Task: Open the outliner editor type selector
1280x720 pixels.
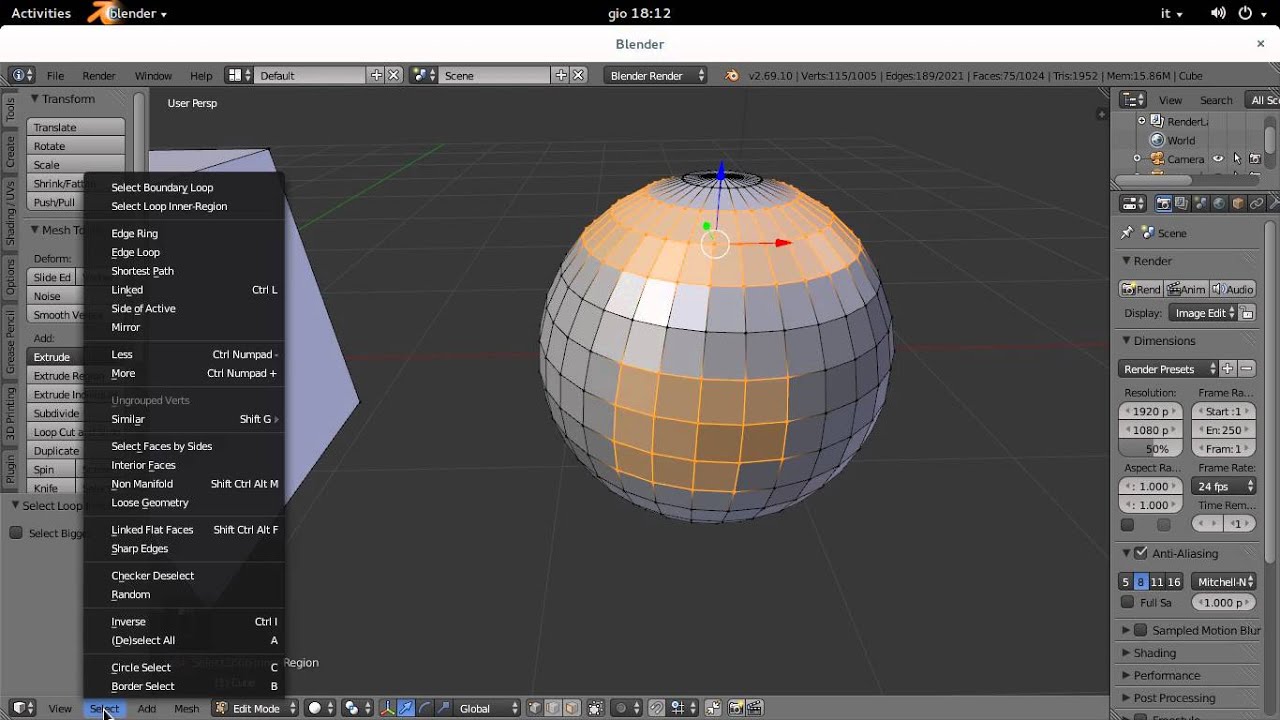Action: pos(1133,99)
